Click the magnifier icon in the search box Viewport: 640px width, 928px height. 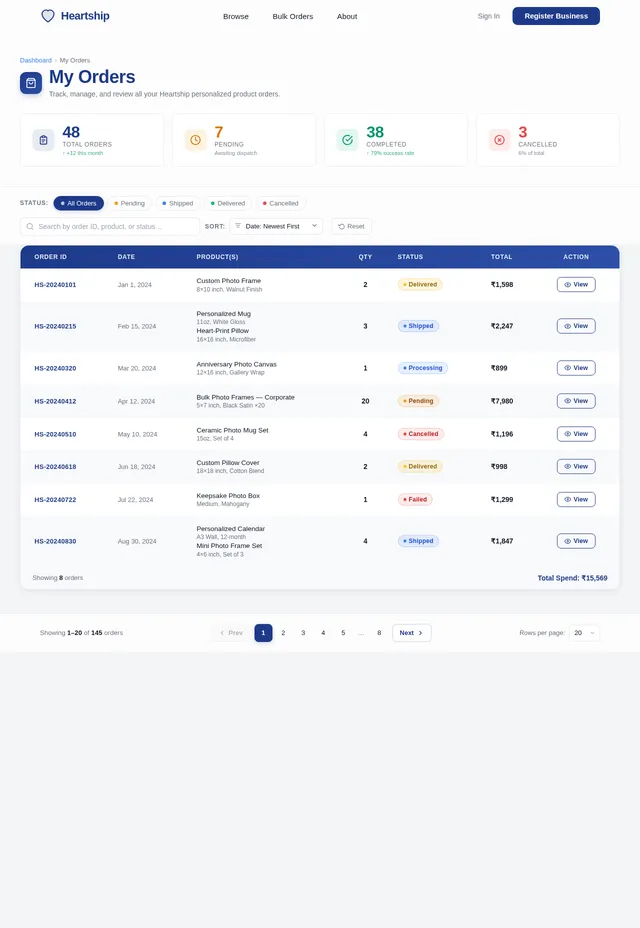coord(30,227)
